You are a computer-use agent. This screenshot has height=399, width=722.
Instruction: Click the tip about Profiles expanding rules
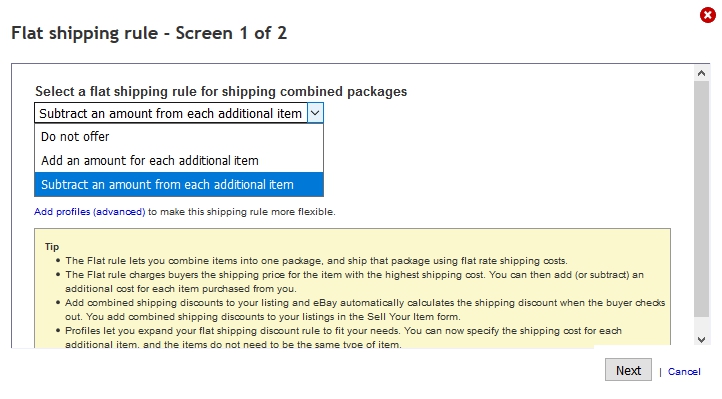(x=344, y=338)
